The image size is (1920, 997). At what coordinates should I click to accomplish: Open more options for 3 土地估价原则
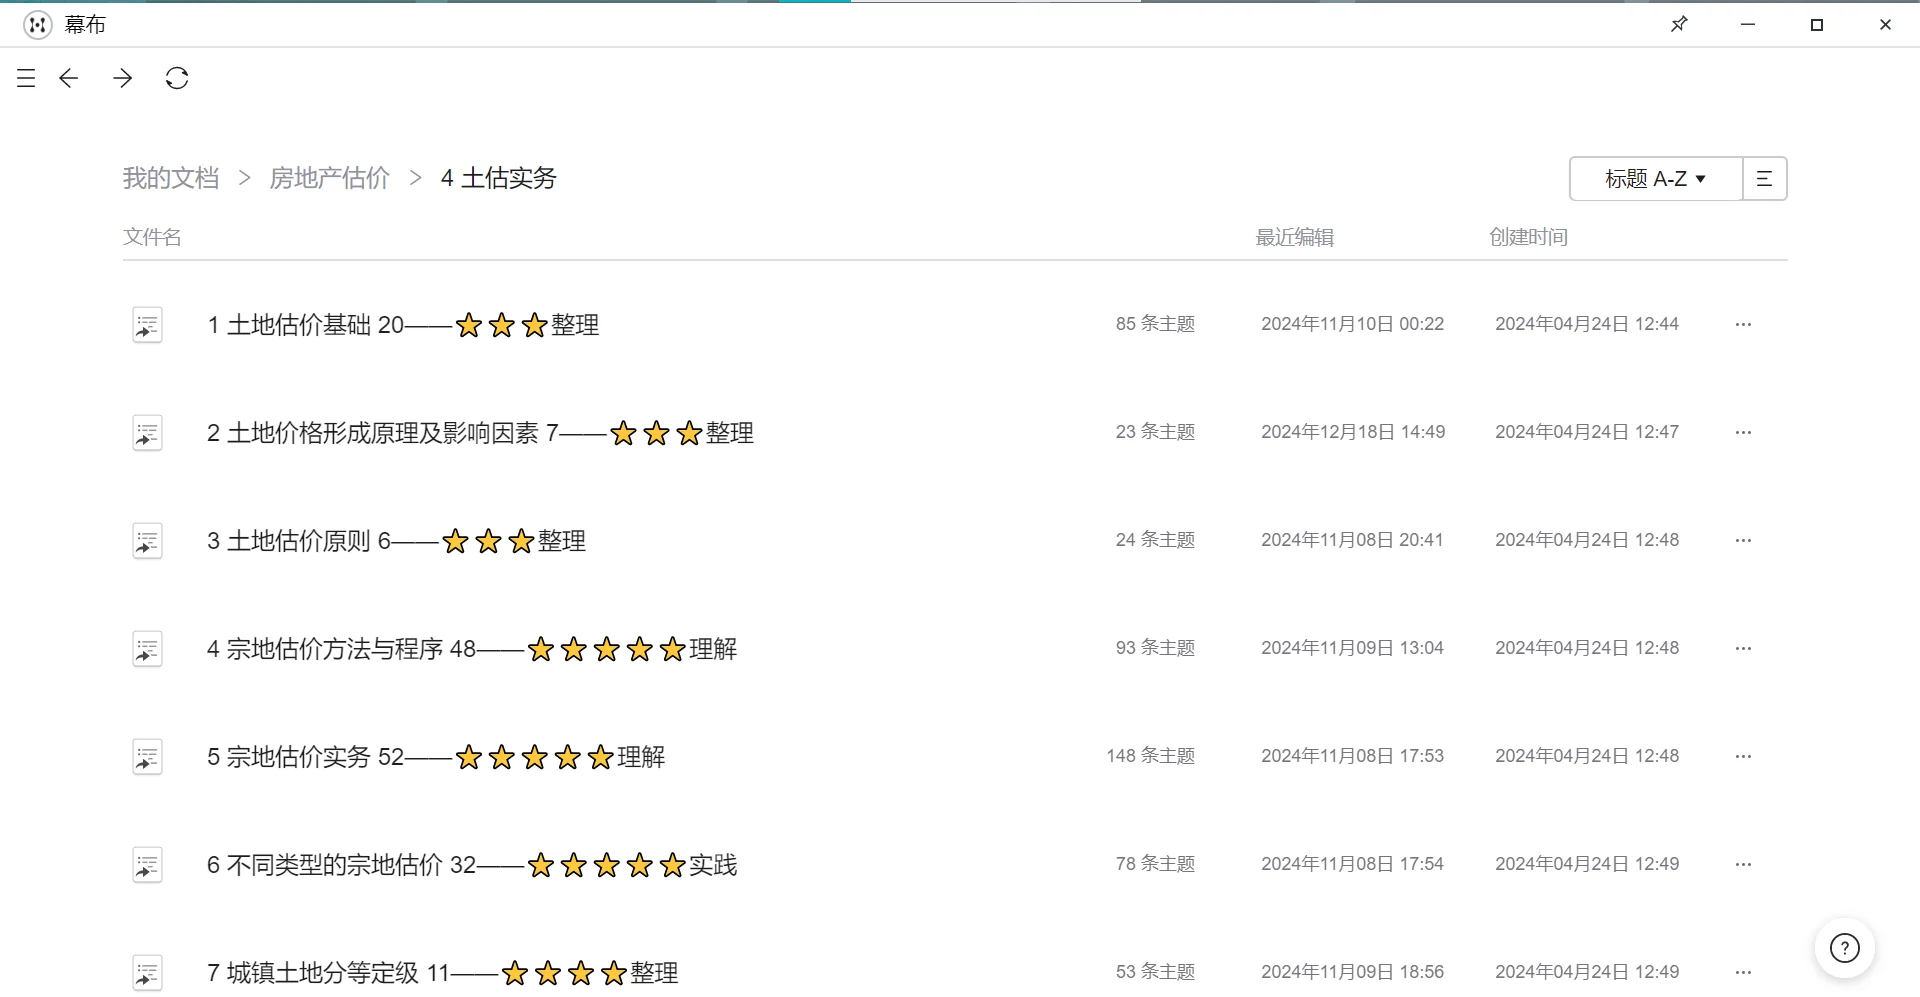pyautogui.click(x=1743, y=540)
